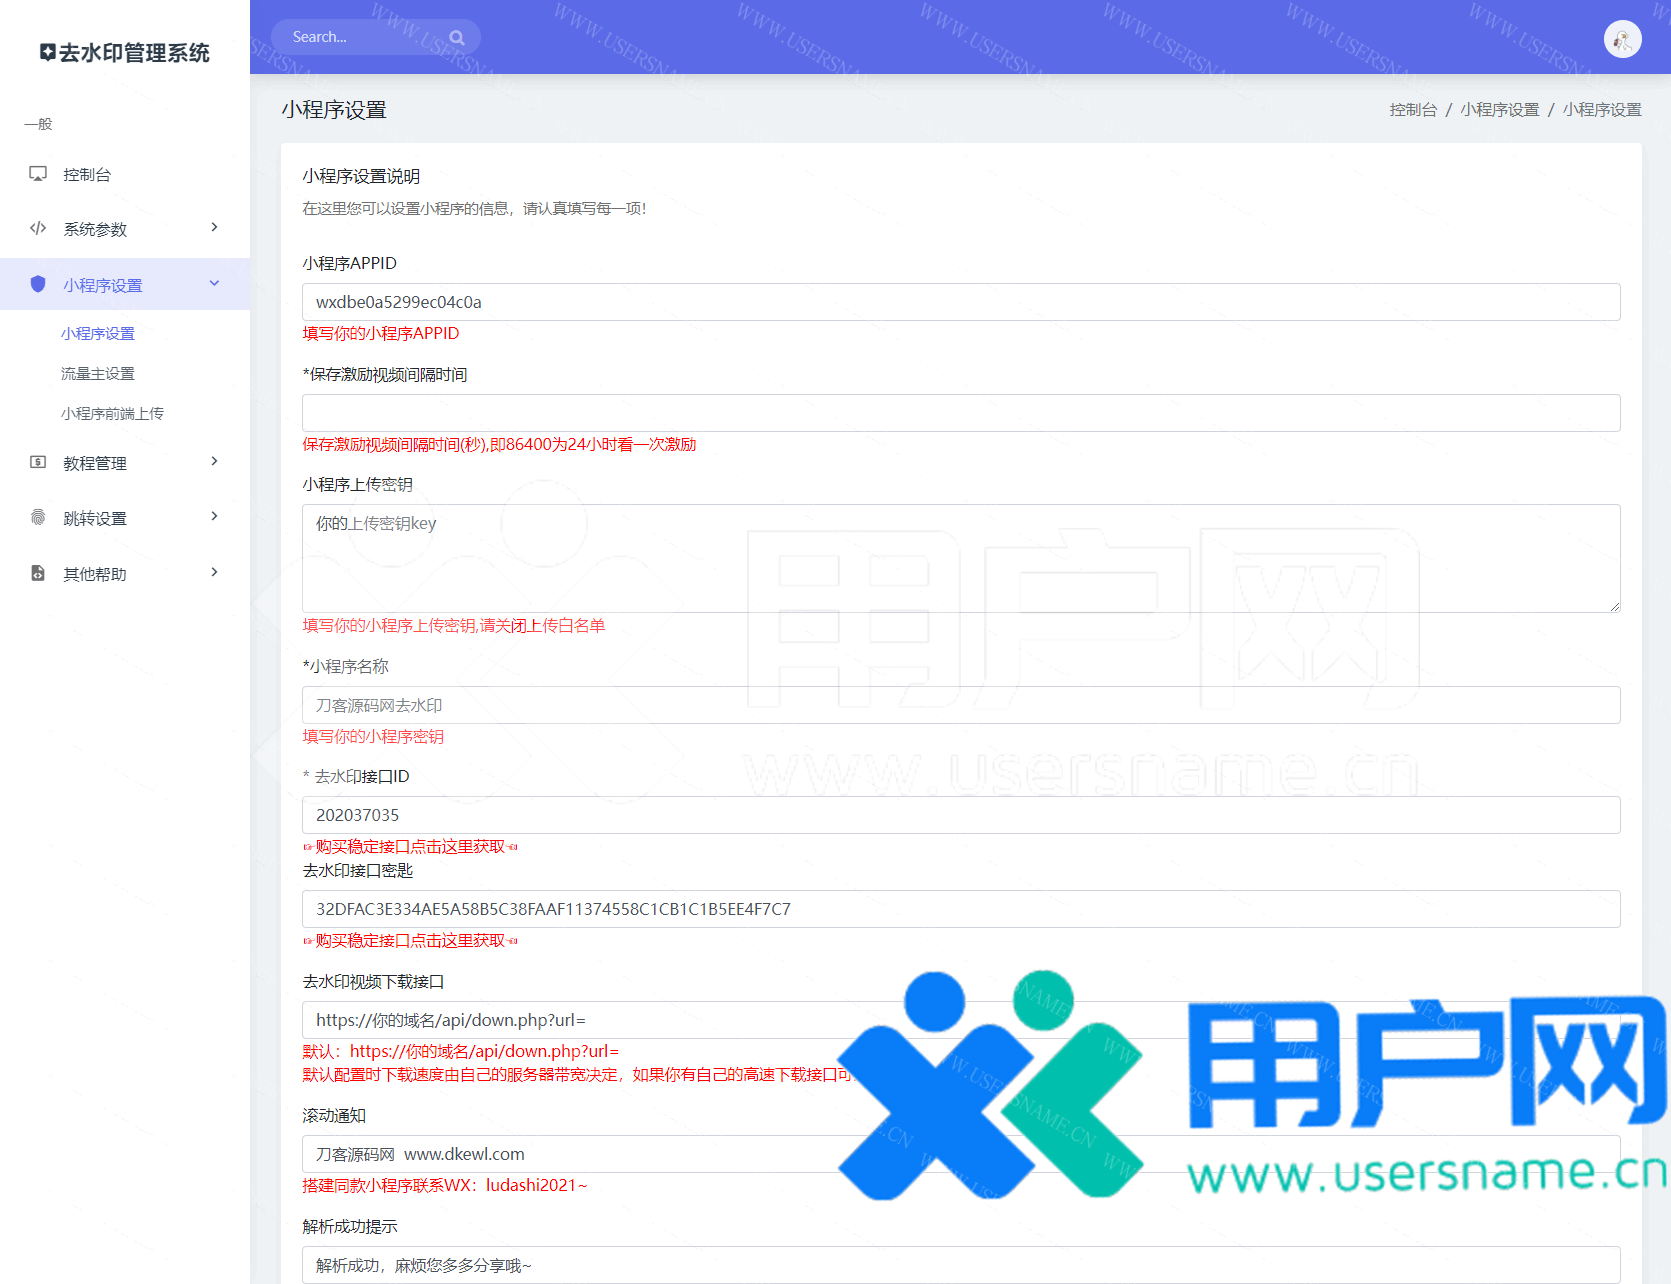The image size is (1671, 1284).
Task: Click the 其他帮助 document icon
Action: 38,573
